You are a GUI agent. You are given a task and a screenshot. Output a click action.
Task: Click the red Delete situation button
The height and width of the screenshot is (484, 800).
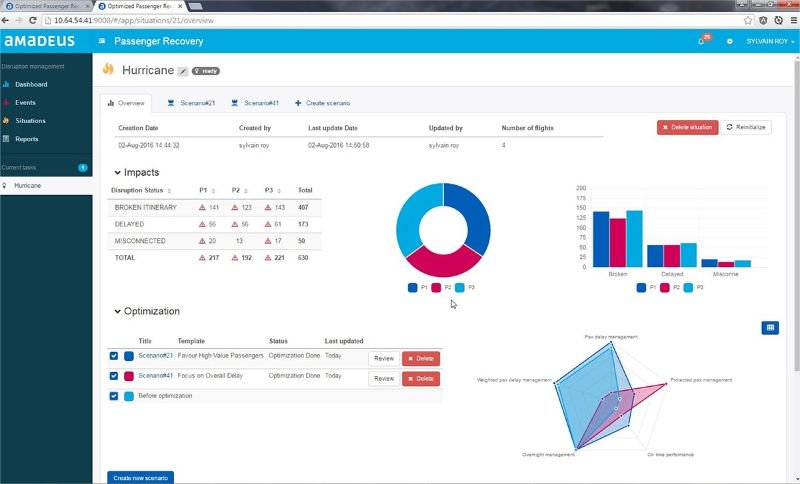point(687,128)
